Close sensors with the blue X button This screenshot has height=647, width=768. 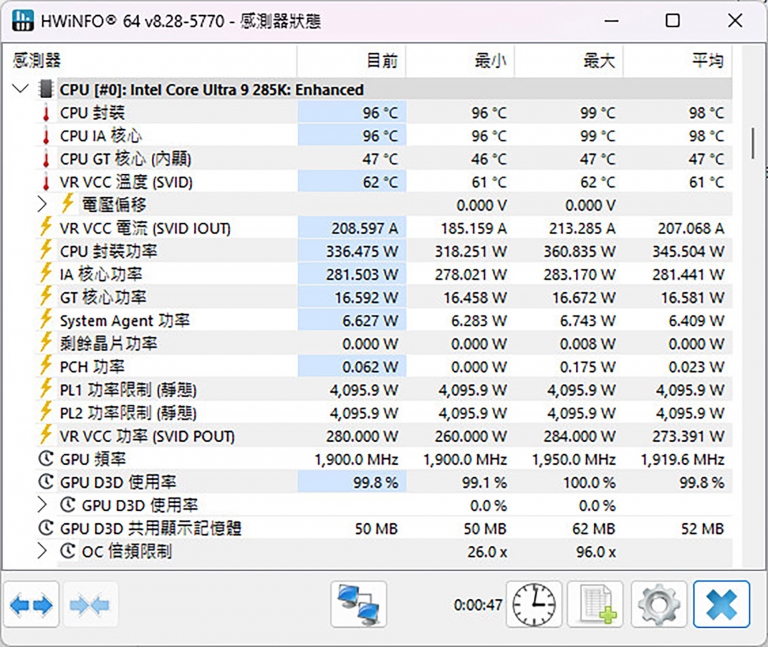click(720, 605)
